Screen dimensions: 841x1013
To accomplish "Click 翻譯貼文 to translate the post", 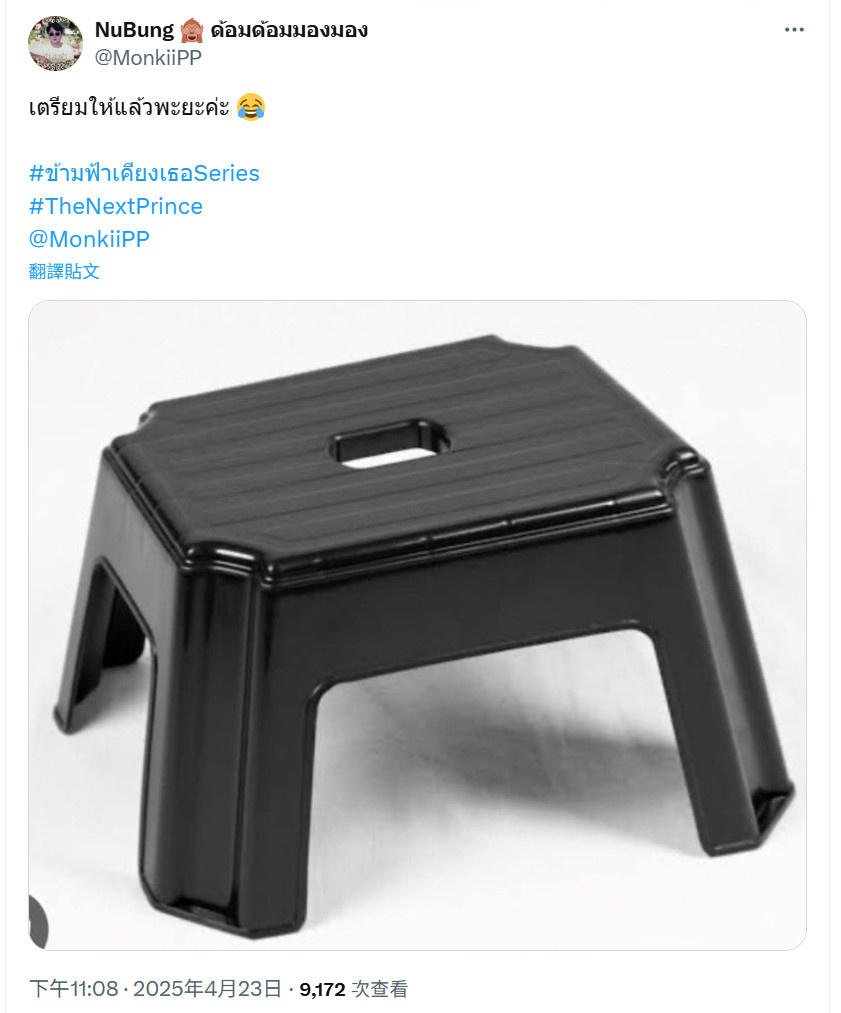I will tap(64, 271).
